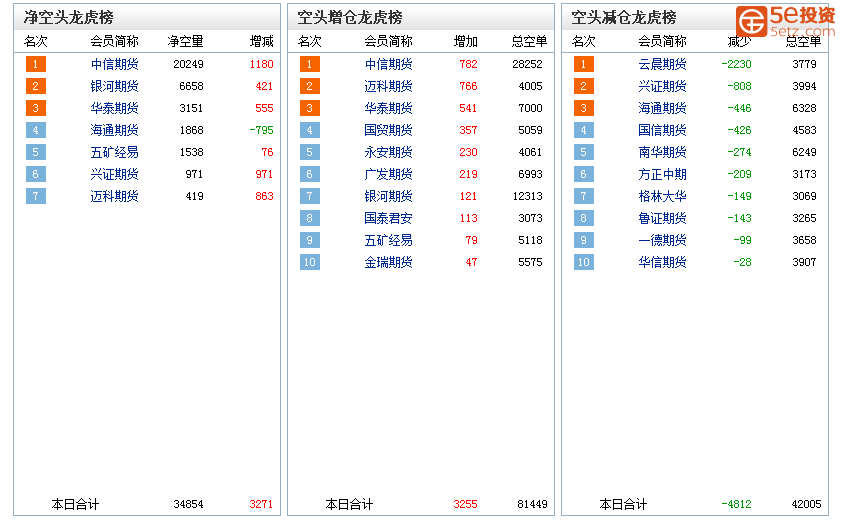
Task: Open 银河期货 link in 空头增仓龙虎榜 table
Action: (389, 197)
